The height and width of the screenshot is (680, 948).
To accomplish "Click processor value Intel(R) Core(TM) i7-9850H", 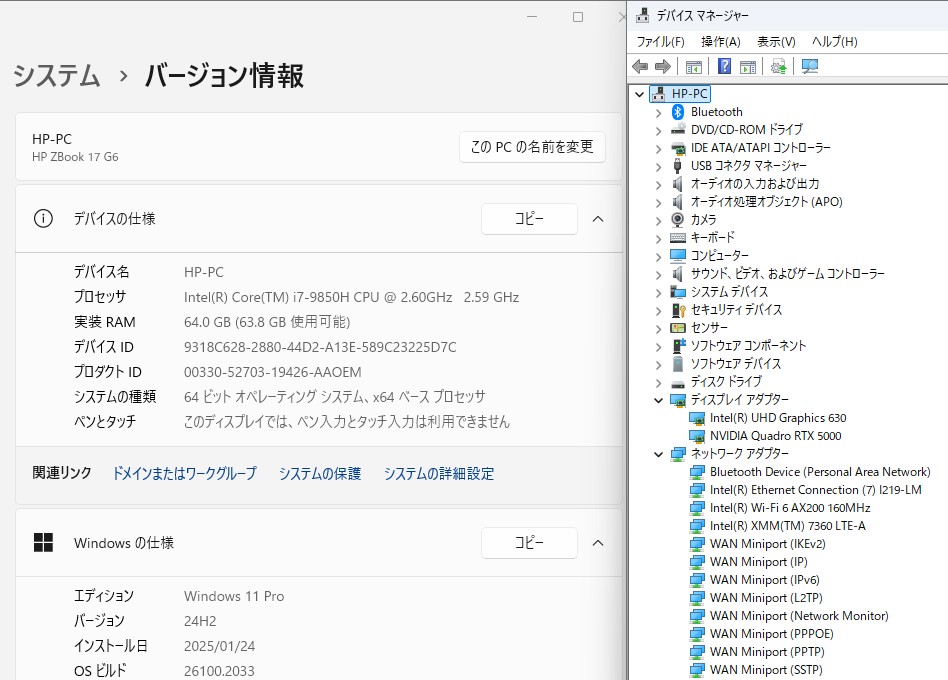I will 351,297.
